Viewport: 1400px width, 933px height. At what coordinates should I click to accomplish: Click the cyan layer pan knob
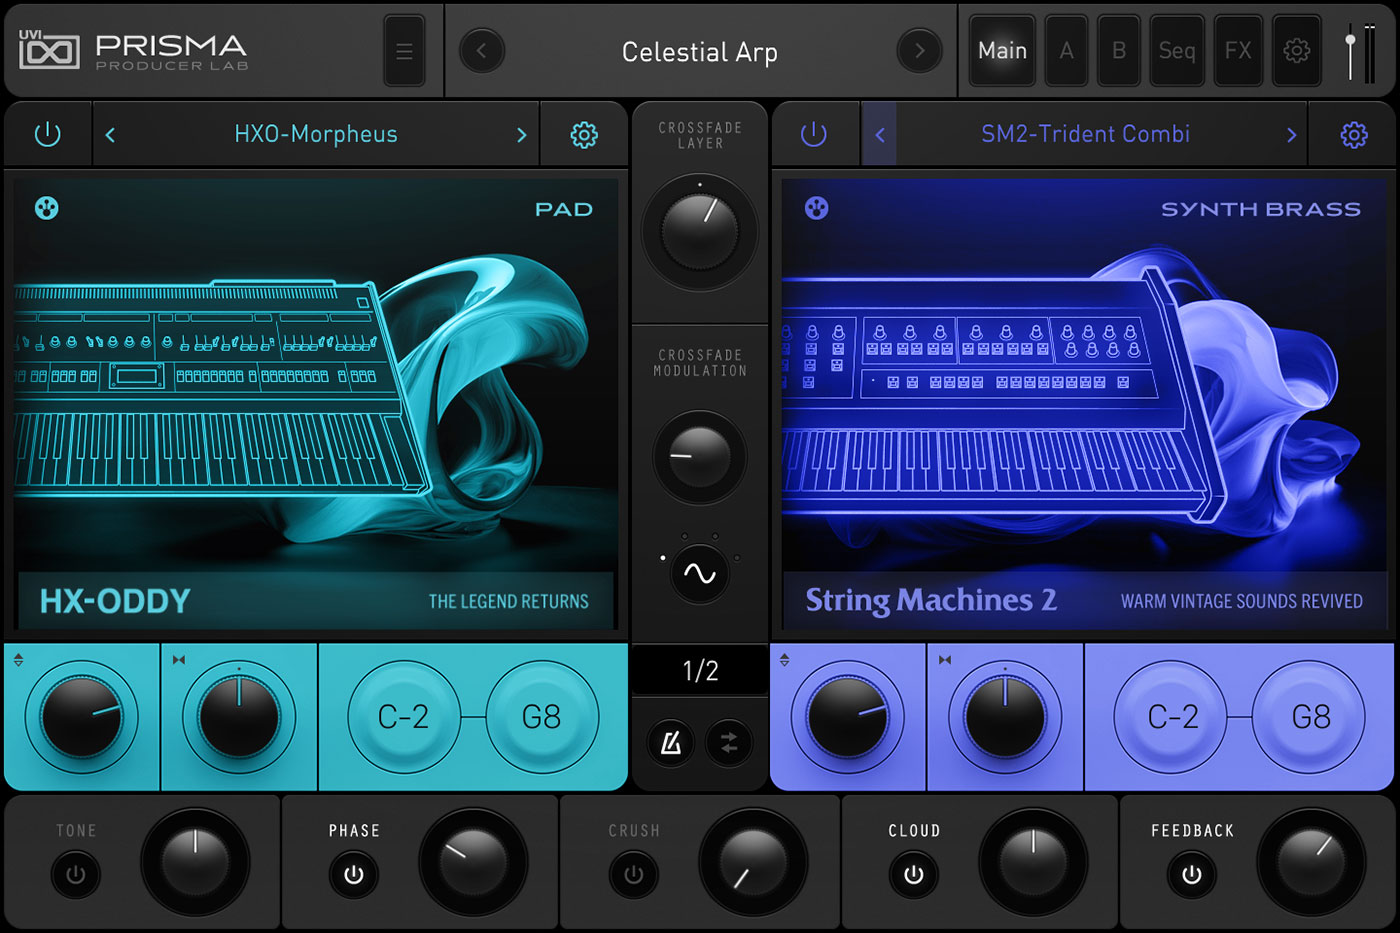(239, 717)
